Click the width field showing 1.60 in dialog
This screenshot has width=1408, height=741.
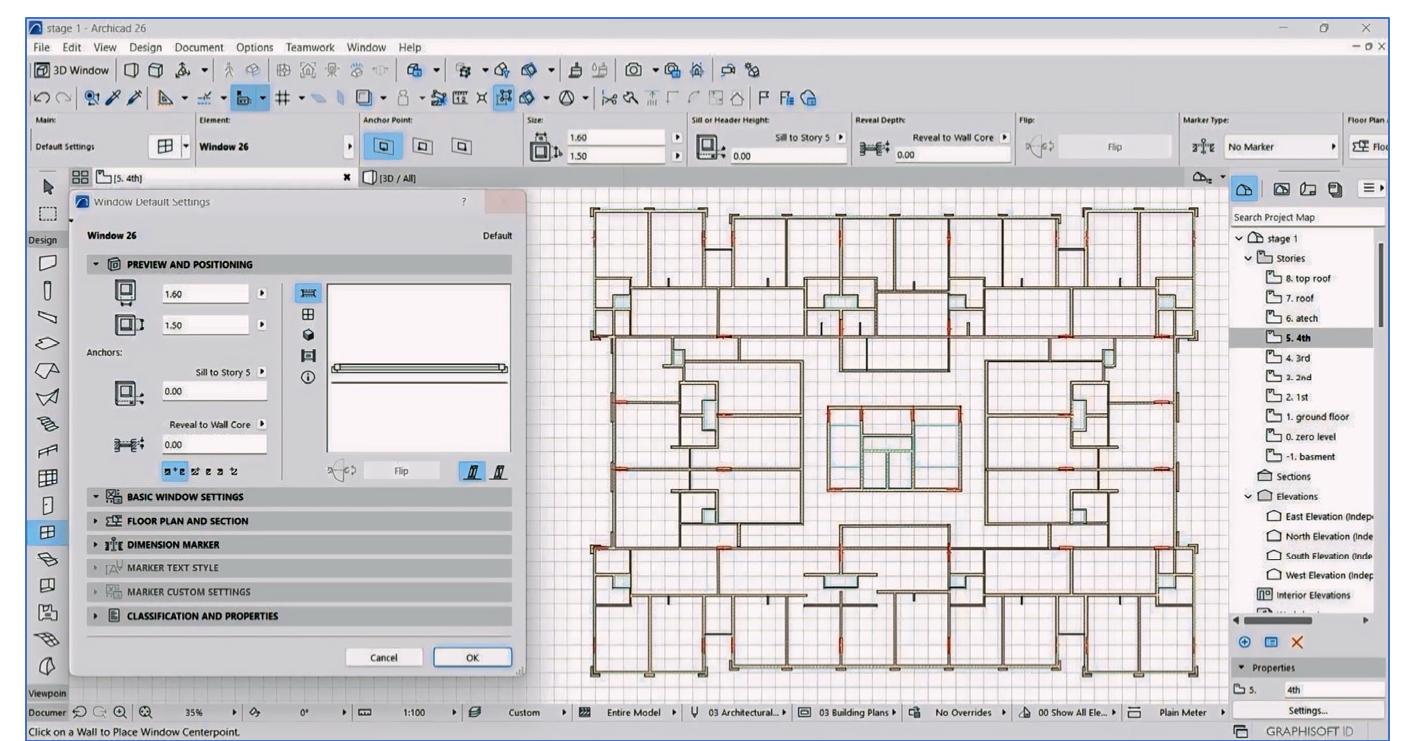tap(204, 293)
